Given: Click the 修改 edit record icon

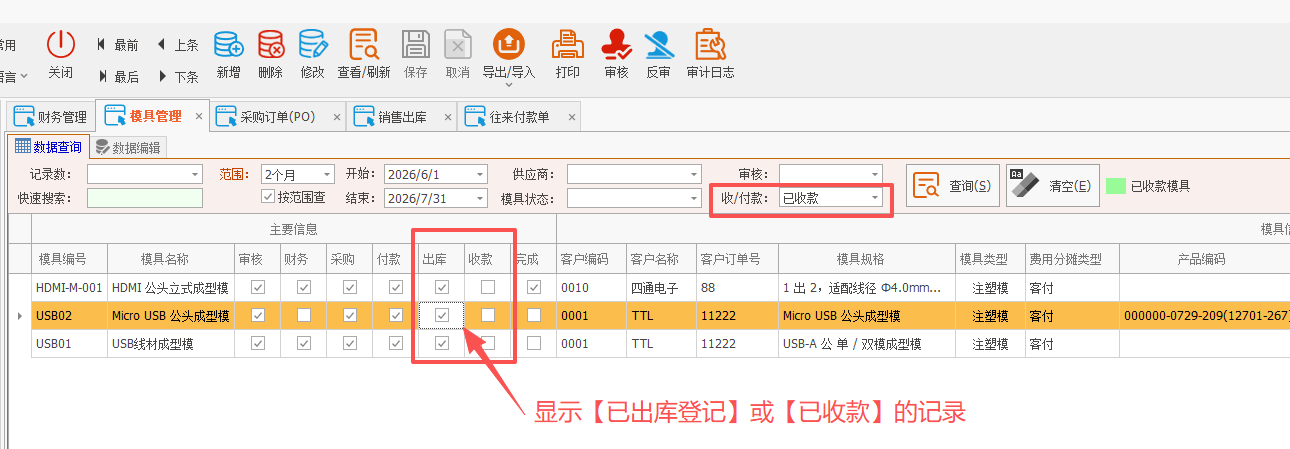Looking at the screenshot, I should 312,44.
